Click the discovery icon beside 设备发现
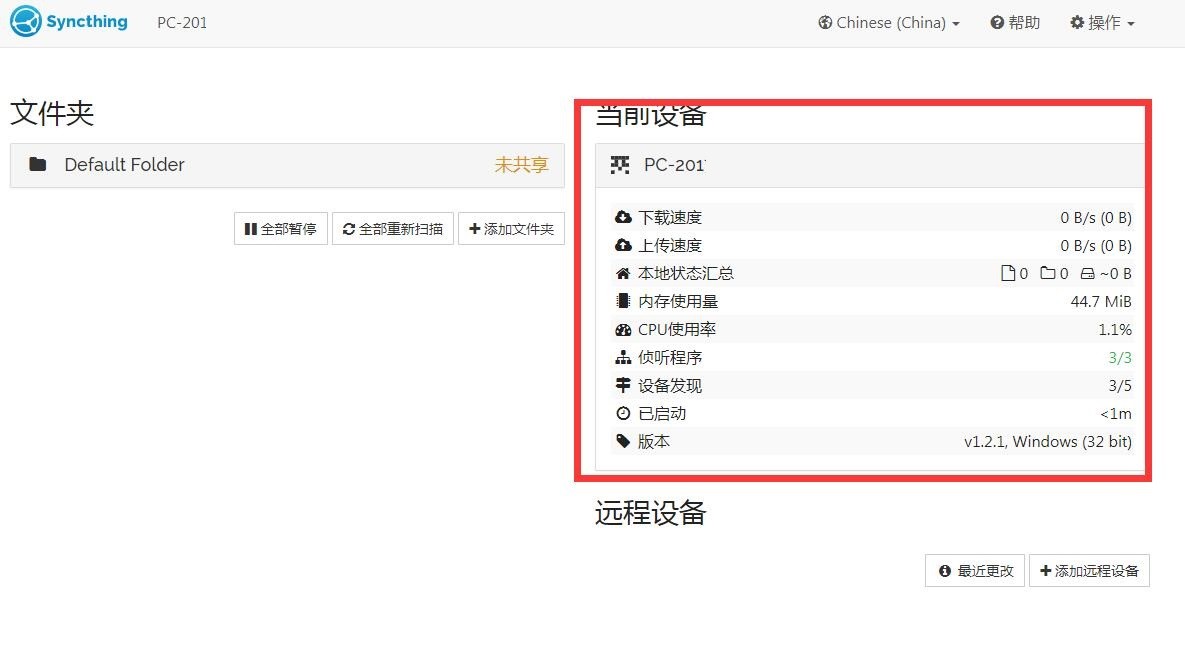The image size is (1185, 651). click(623, 385)
